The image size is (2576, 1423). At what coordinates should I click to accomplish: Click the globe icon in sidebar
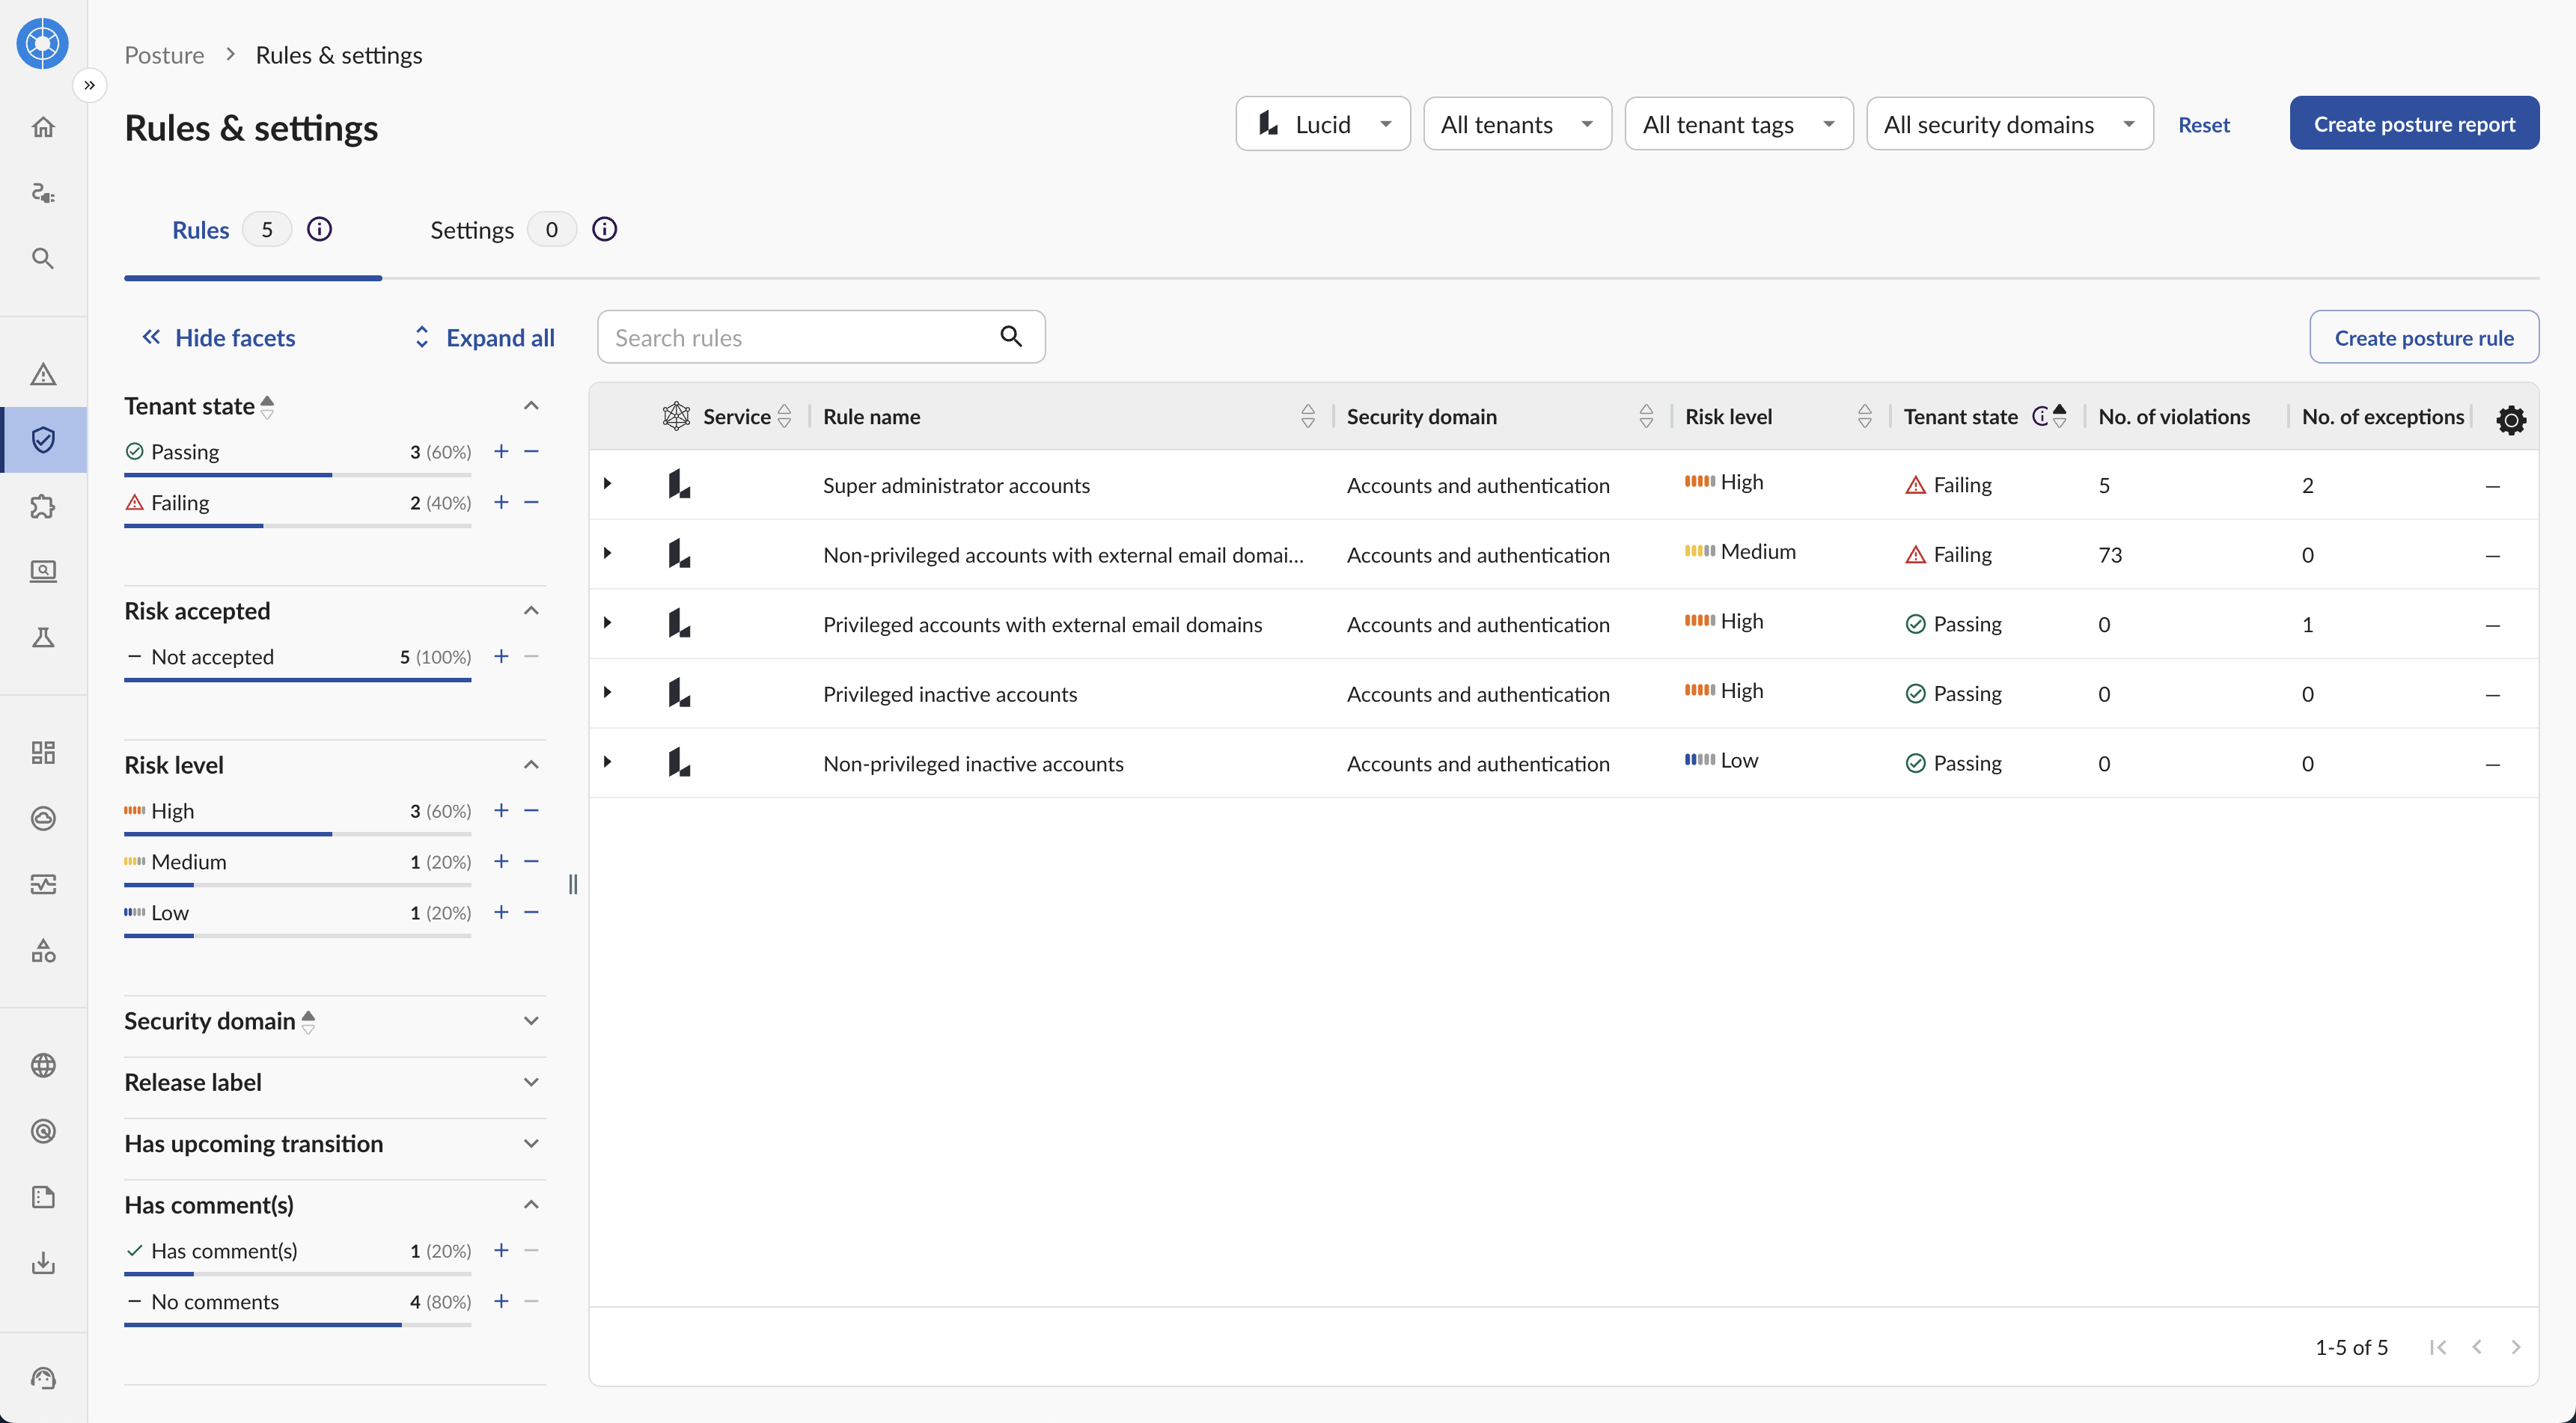[x=43, y=1065]
